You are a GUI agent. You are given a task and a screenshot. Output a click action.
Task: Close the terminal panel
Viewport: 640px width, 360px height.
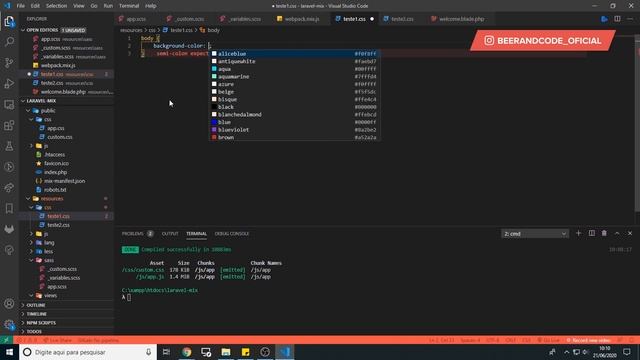click(x=630, y=233)
